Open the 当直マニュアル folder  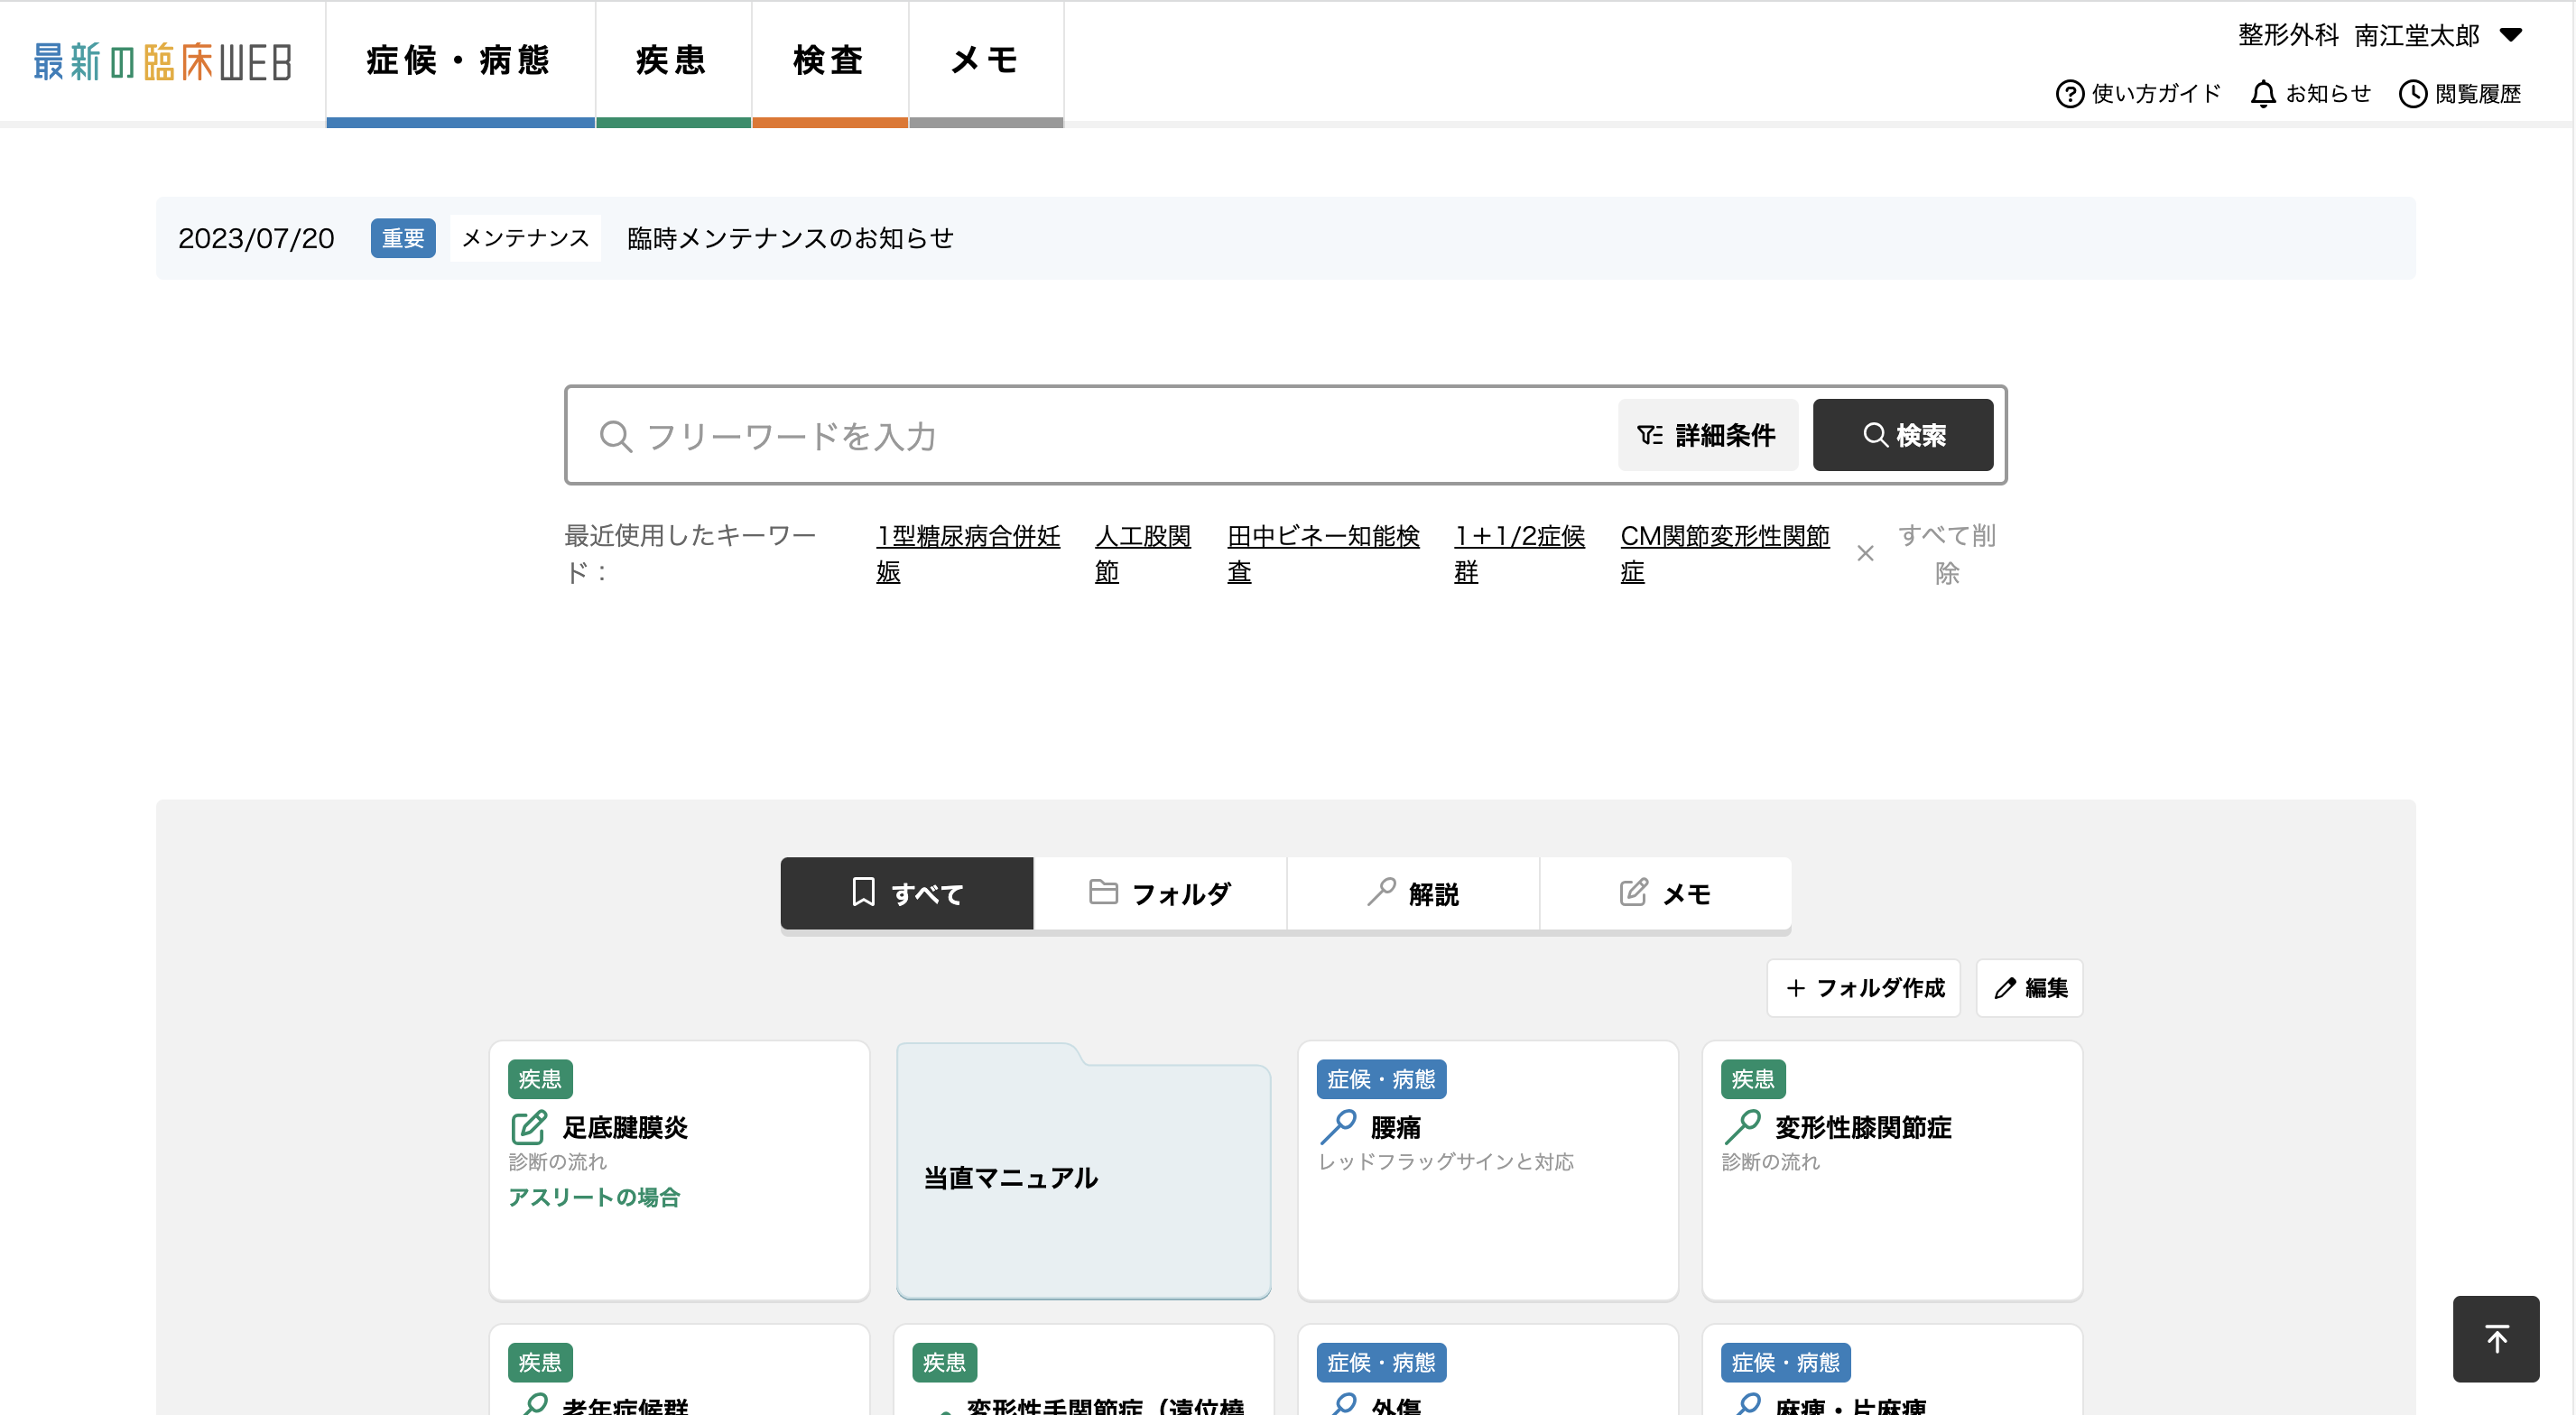coord(1084,1171)
